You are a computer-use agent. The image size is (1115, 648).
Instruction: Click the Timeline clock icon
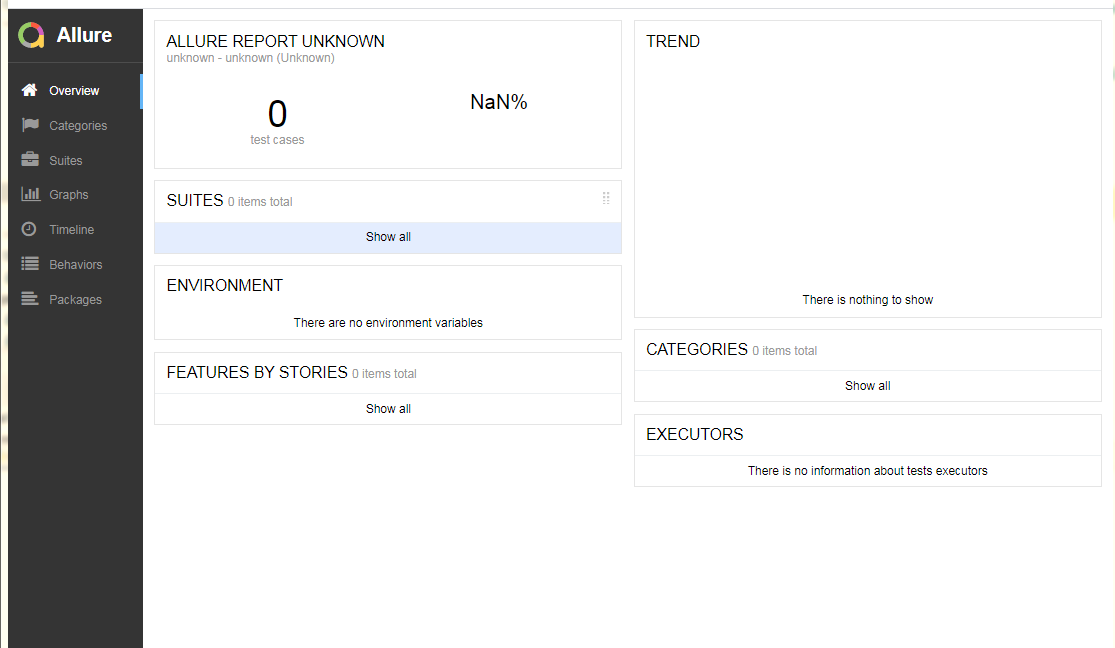click(29, 229)
